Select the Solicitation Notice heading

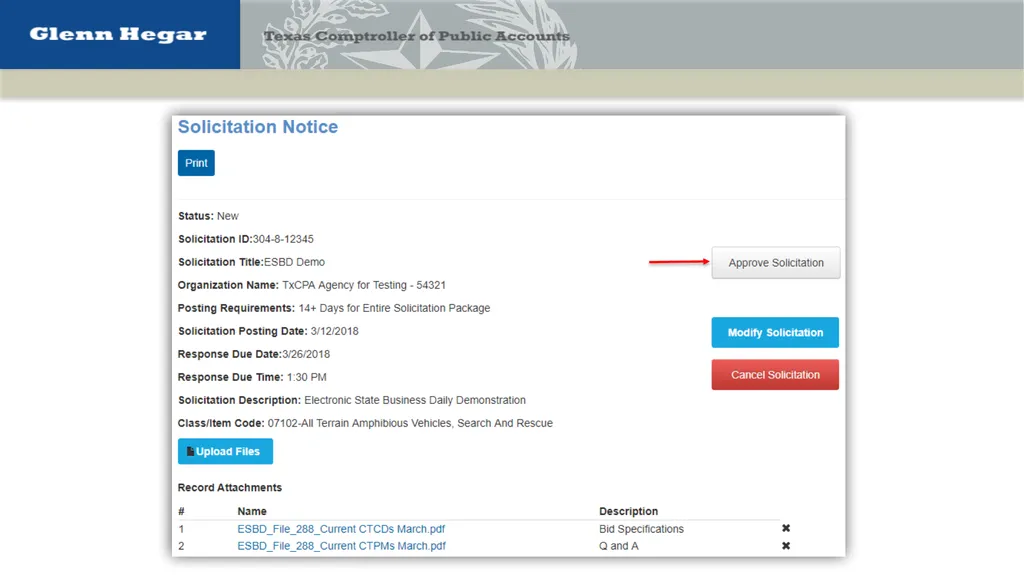coord(258,127)
